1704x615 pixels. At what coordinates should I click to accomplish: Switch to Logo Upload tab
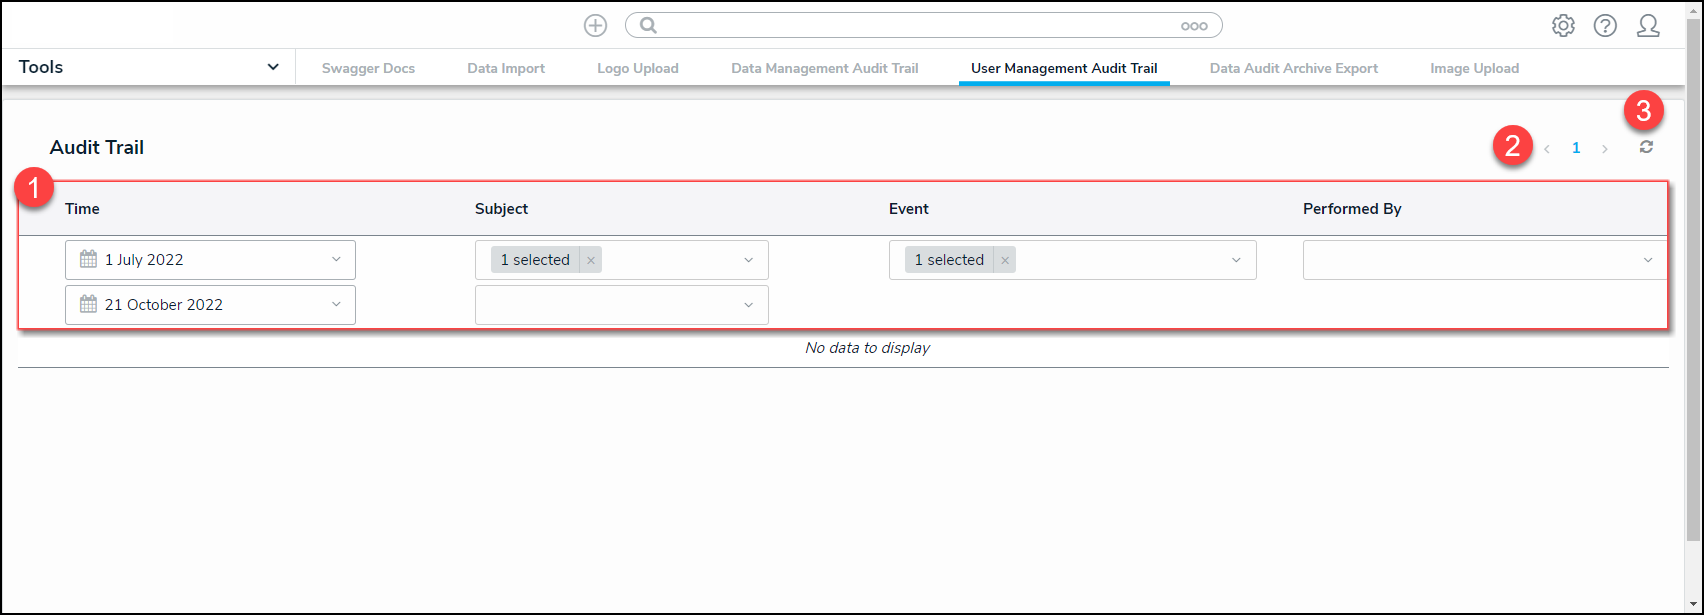(x=638, y=68)
